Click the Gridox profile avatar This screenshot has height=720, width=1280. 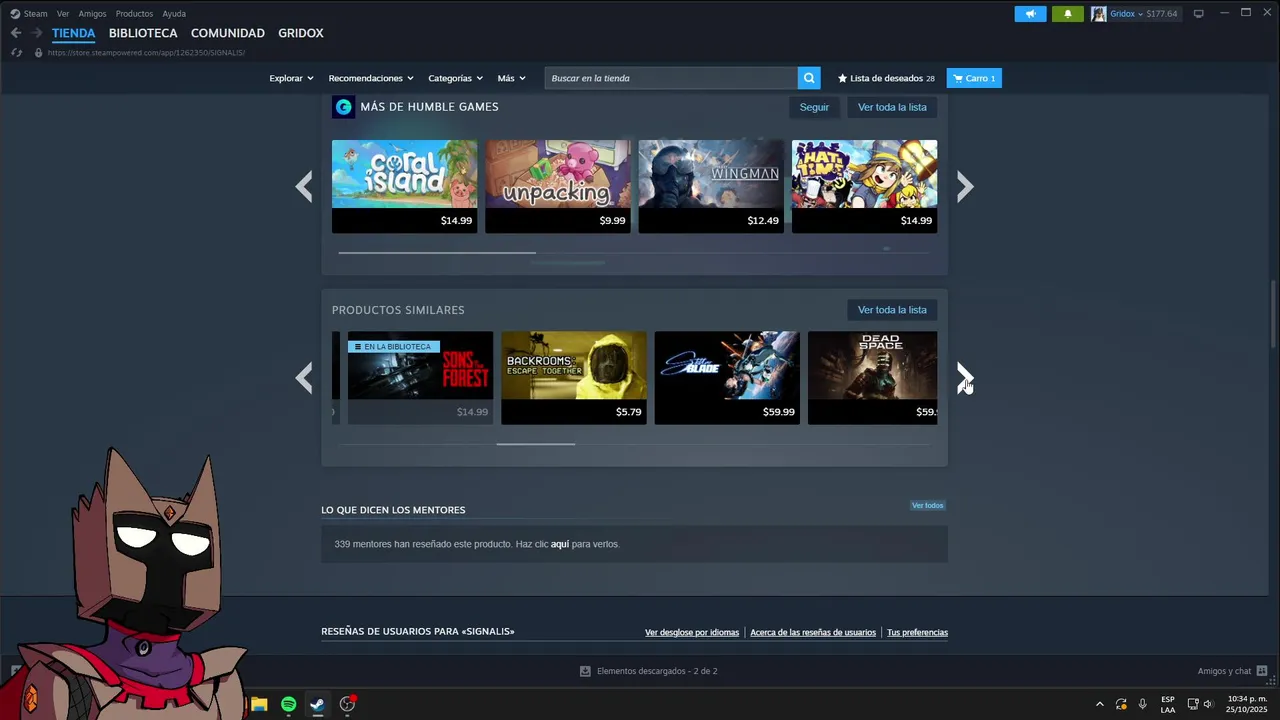[1099, 14]
